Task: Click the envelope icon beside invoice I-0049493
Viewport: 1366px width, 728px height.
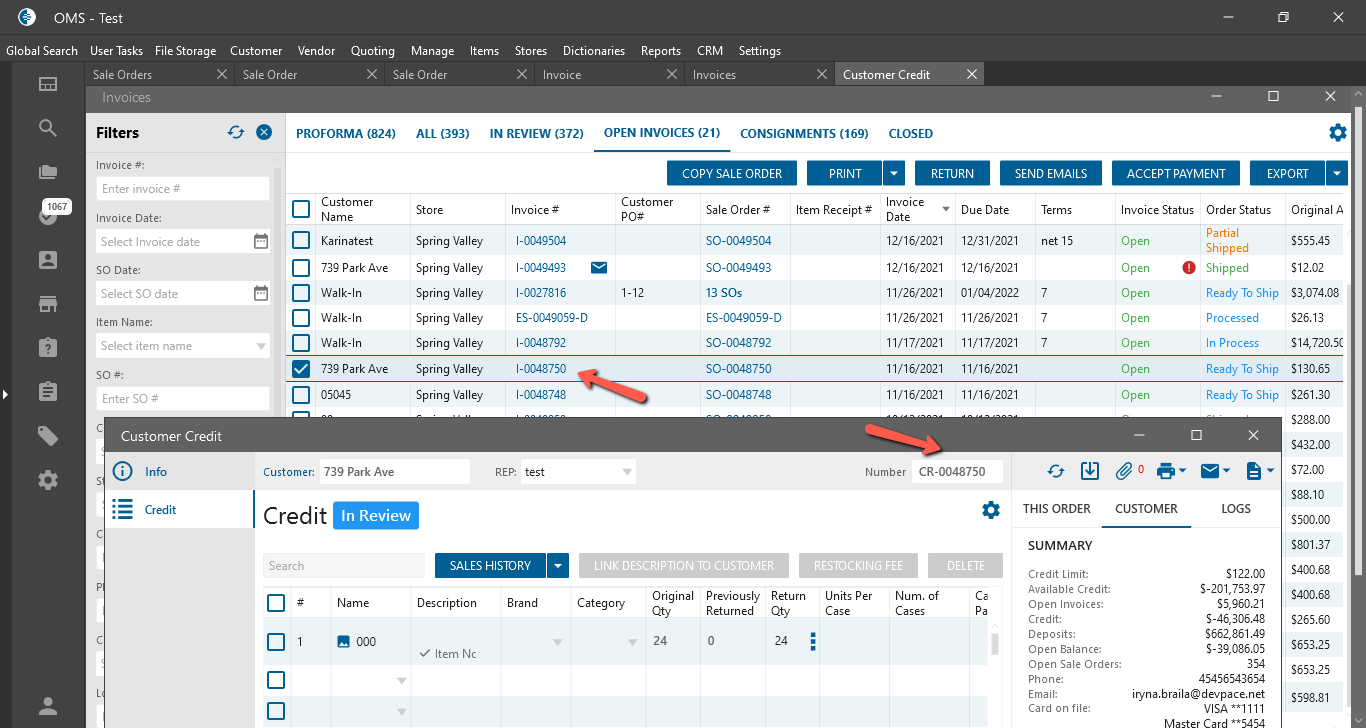Action: pyautogui.click(x=599, y=268)
